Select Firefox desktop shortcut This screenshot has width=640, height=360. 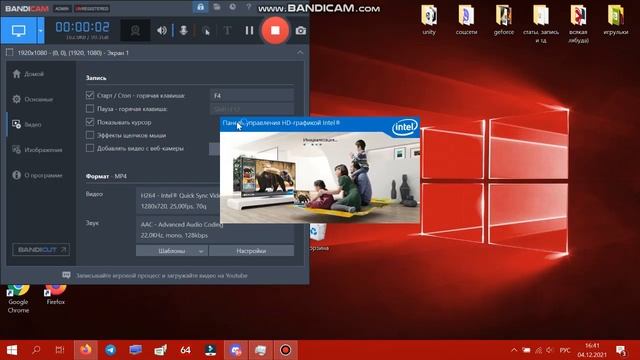point(56,295)
